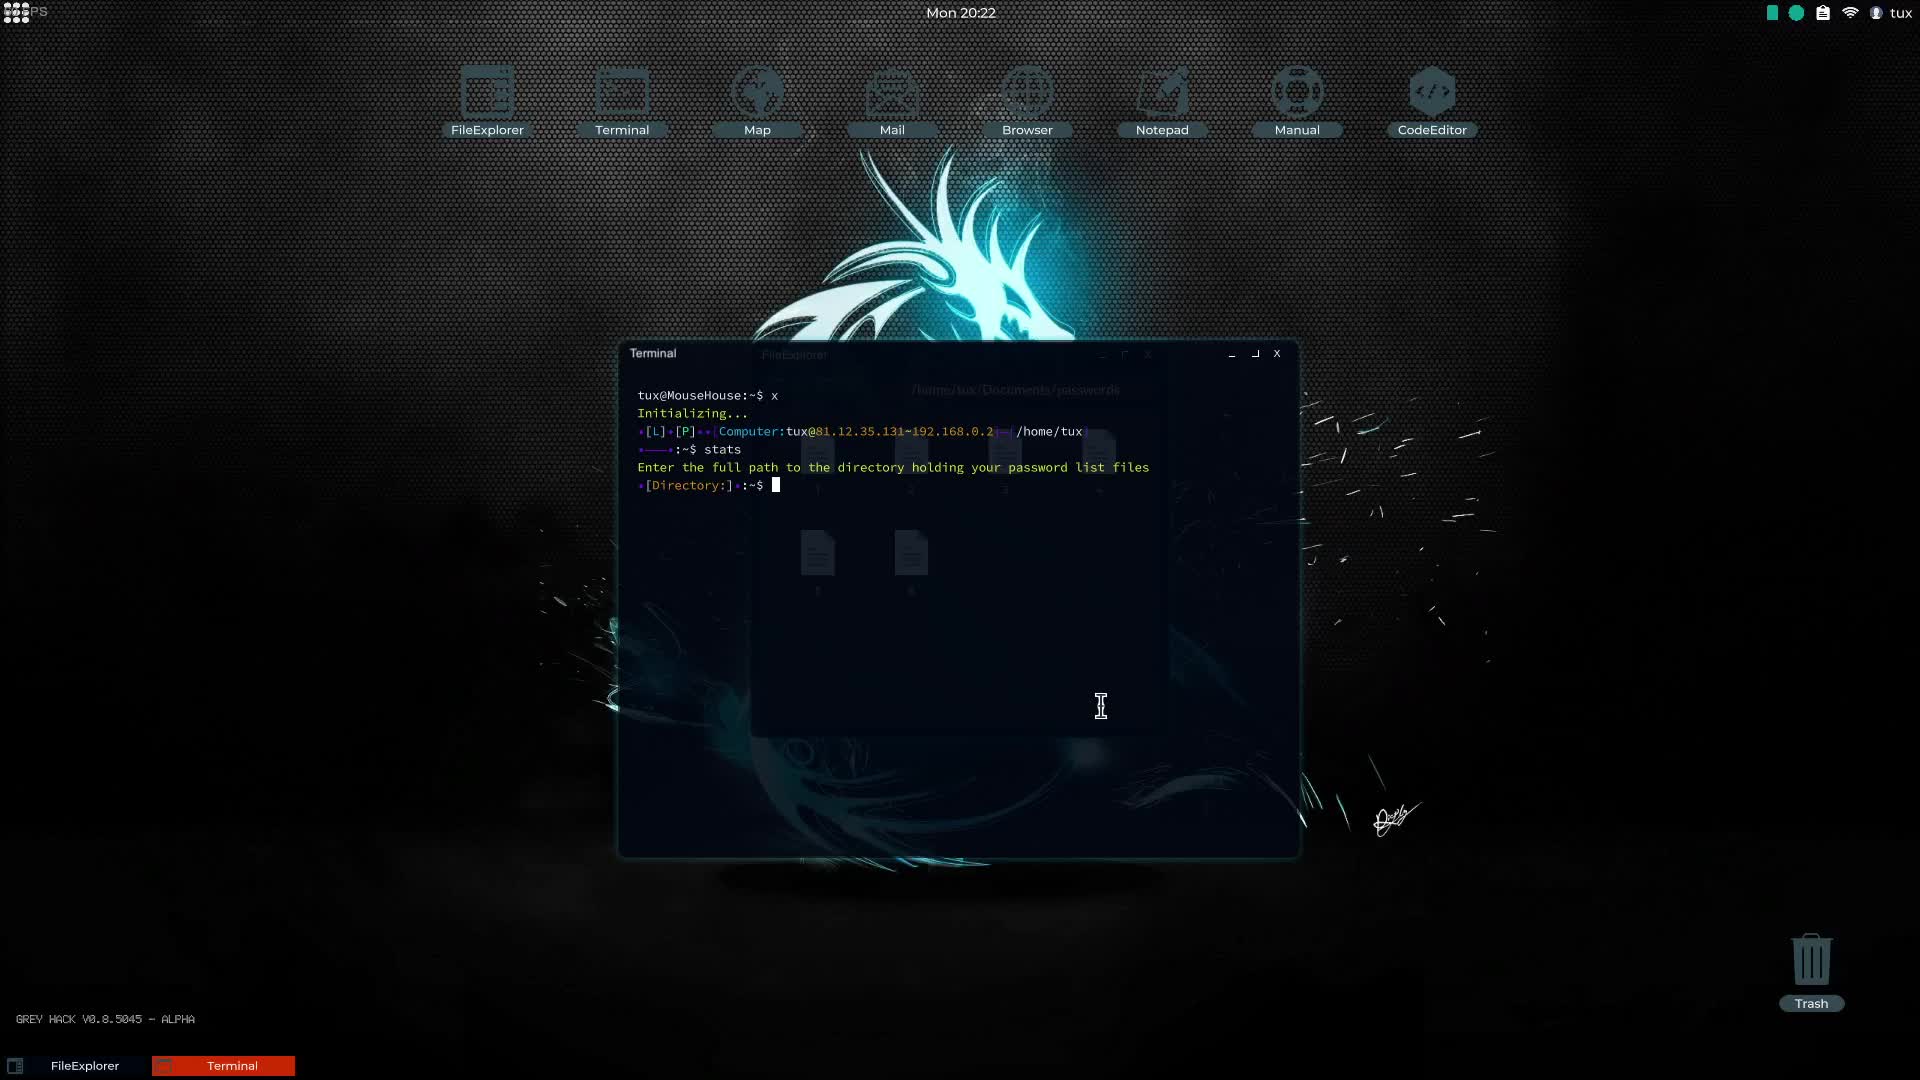
Task: Open the Trash bin
Action: point(1811,968)
